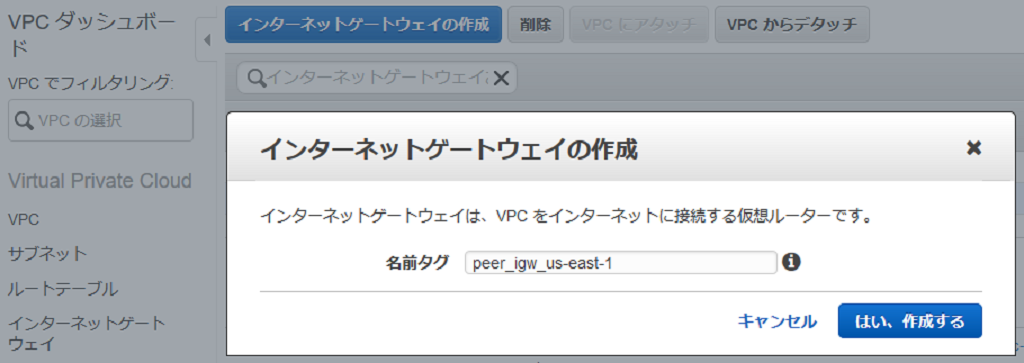
Task: Open VPC item in sidebar
Action: tap(24, 220)
